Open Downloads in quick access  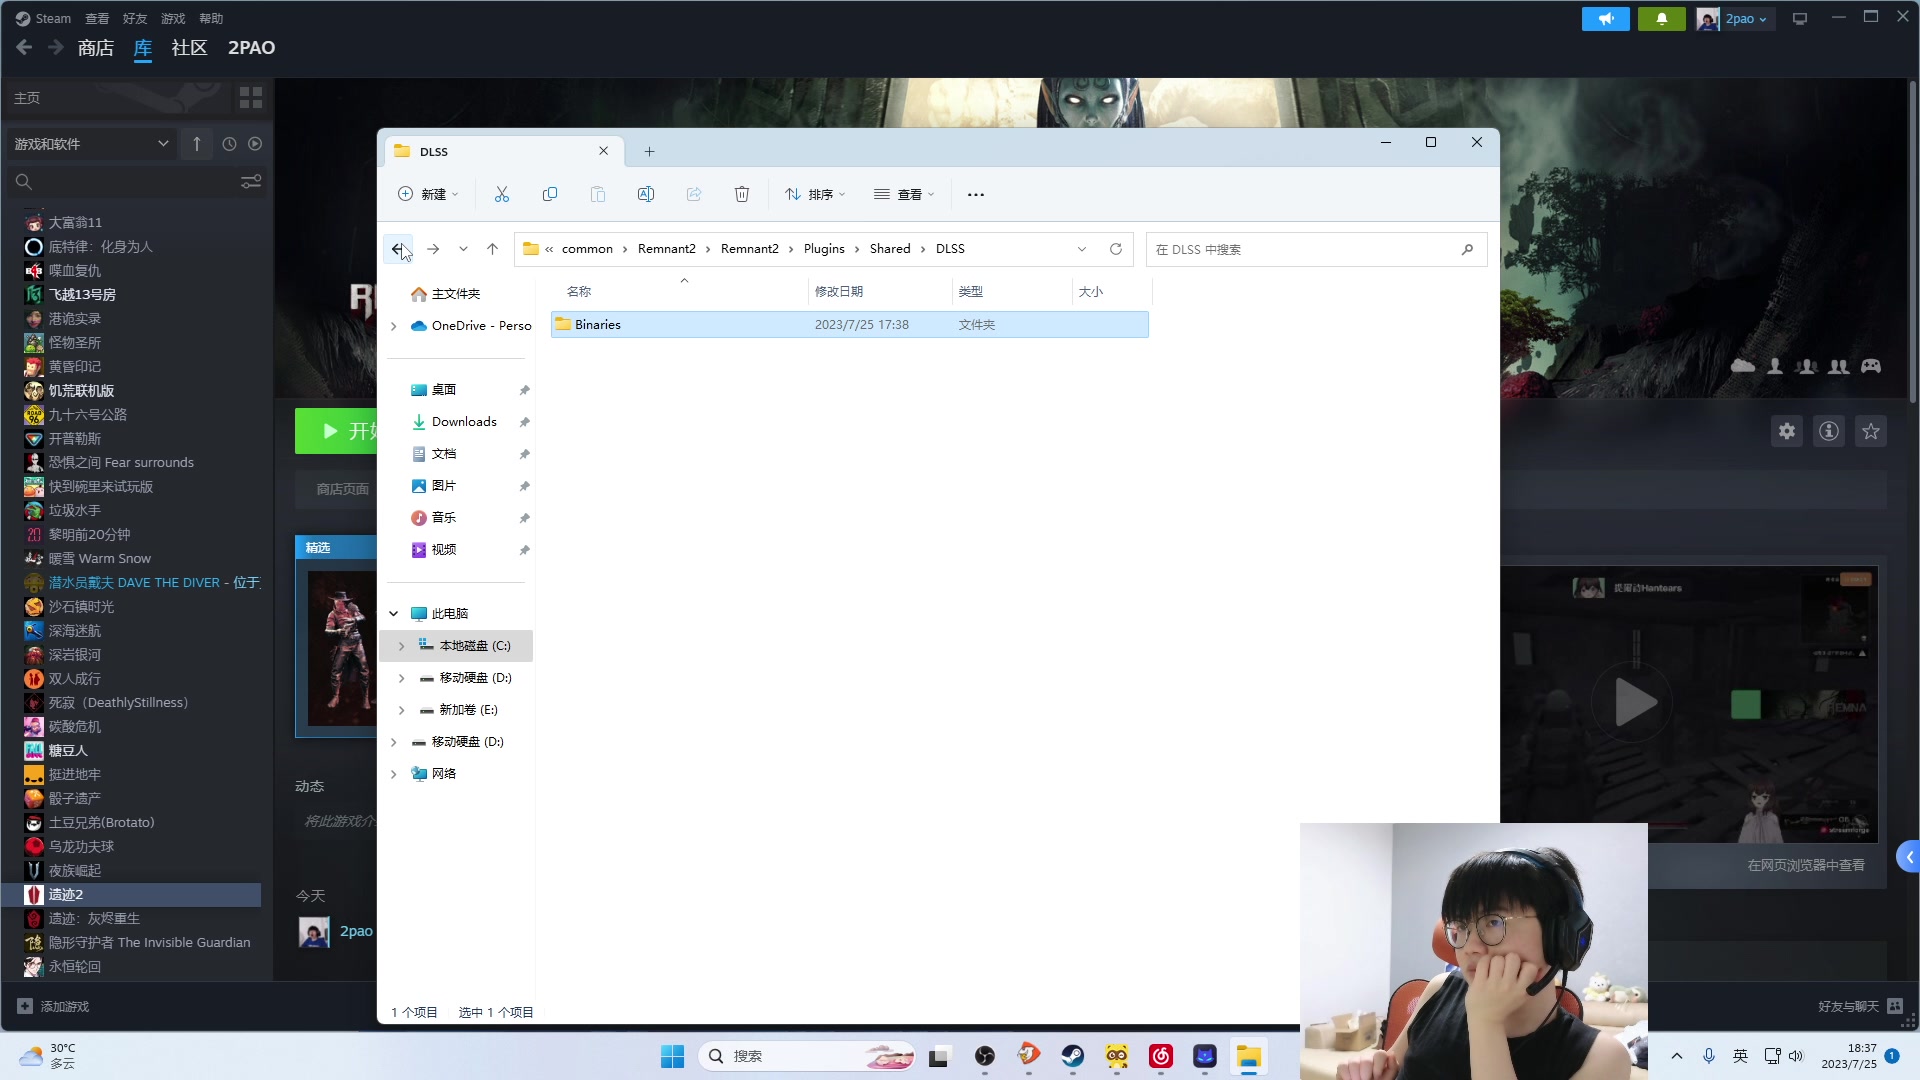pyautogui.click(x=464, y=422)
